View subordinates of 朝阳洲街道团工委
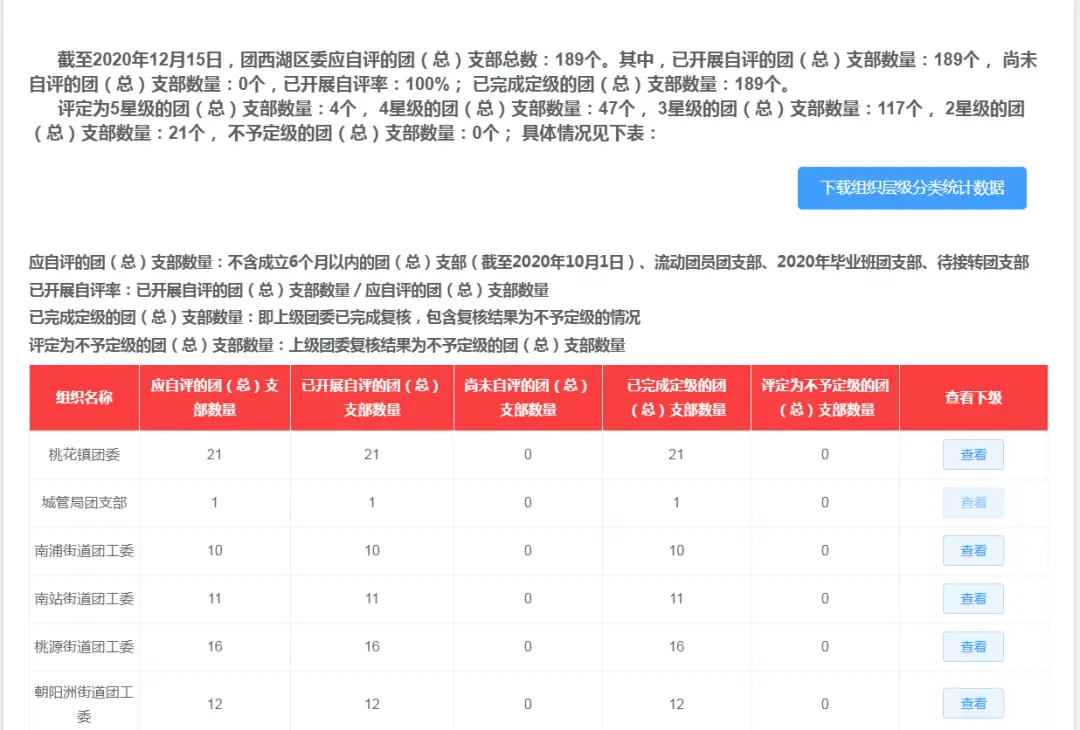Screen dimensions: 1080x730 pos(972,703)
